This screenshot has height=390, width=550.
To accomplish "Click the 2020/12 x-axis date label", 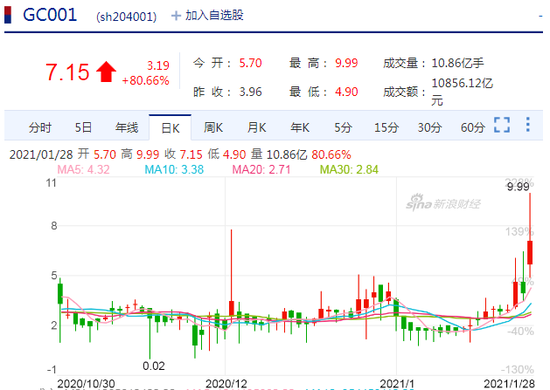I will point(226,384).
